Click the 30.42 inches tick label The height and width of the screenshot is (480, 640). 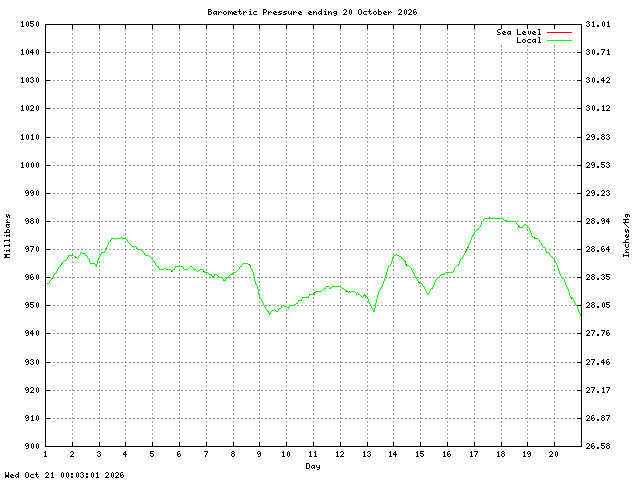[598, 80]
